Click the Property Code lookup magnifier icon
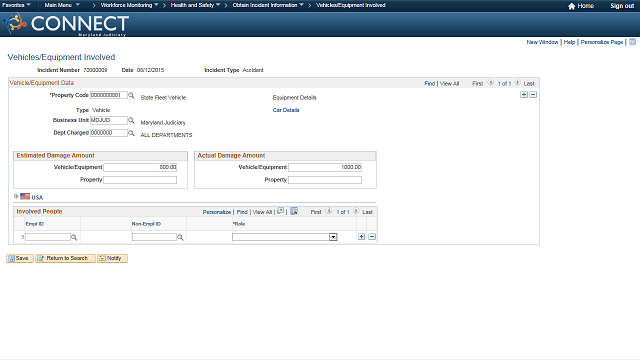This screenshot has height=360, width=640. 131,96
